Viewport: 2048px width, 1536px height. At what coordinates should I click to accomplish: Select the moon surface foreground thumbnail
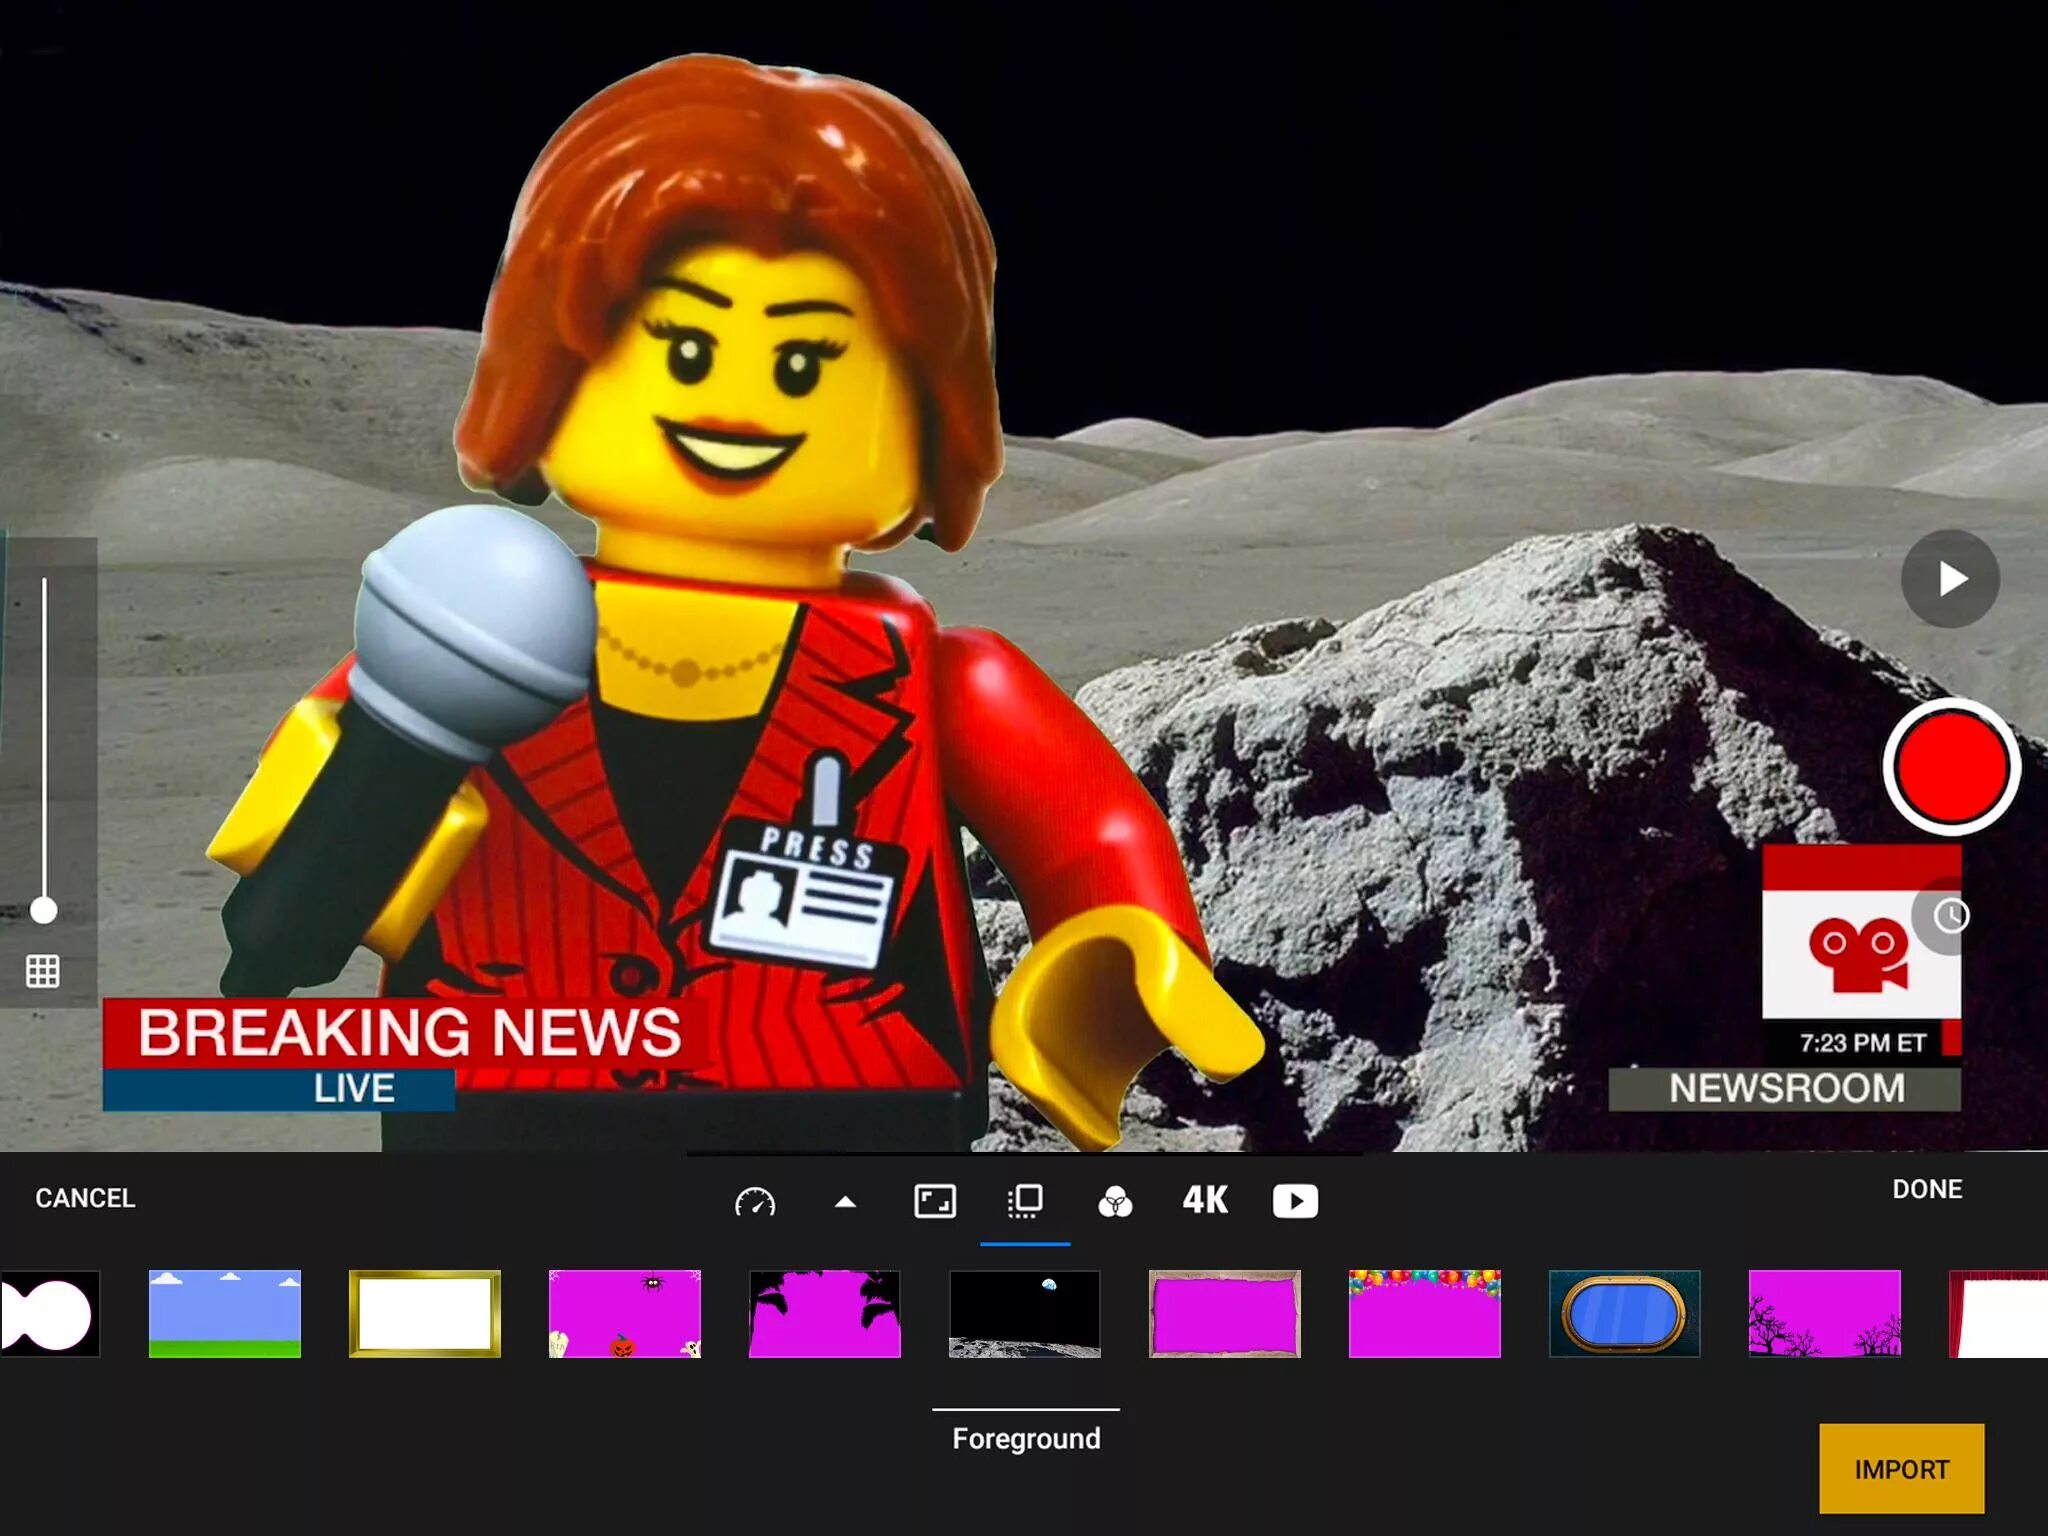pos(1025,1313)
